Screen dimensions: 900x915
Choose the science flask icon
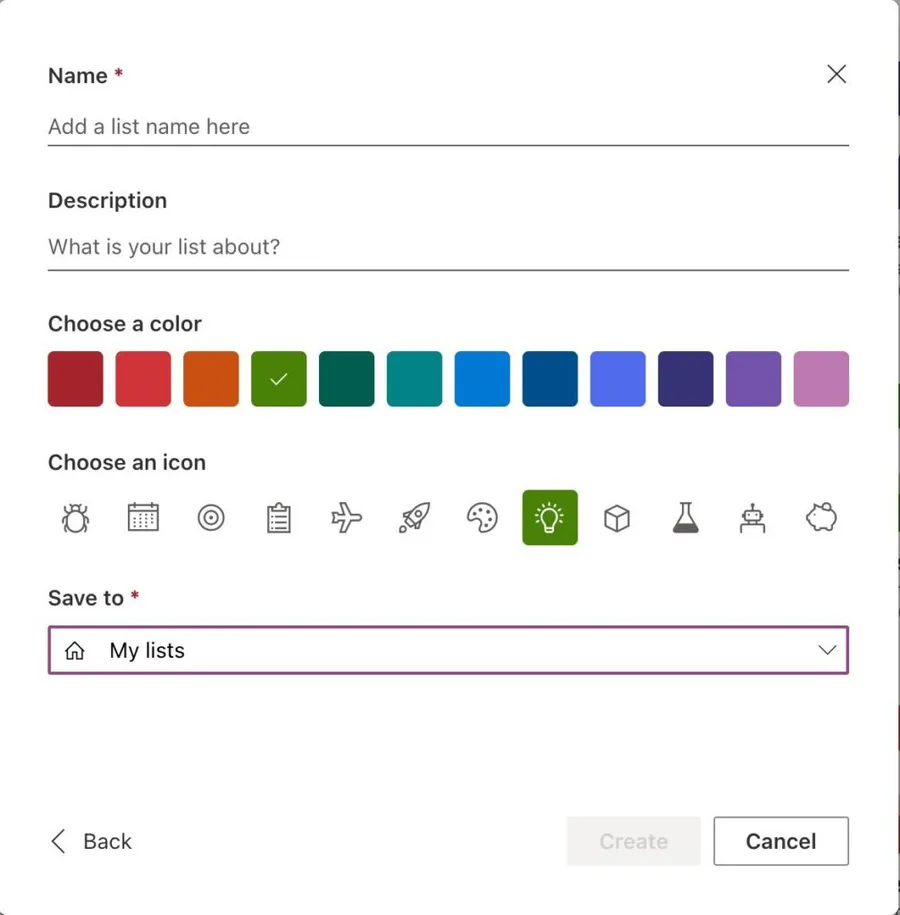point(685,518)
